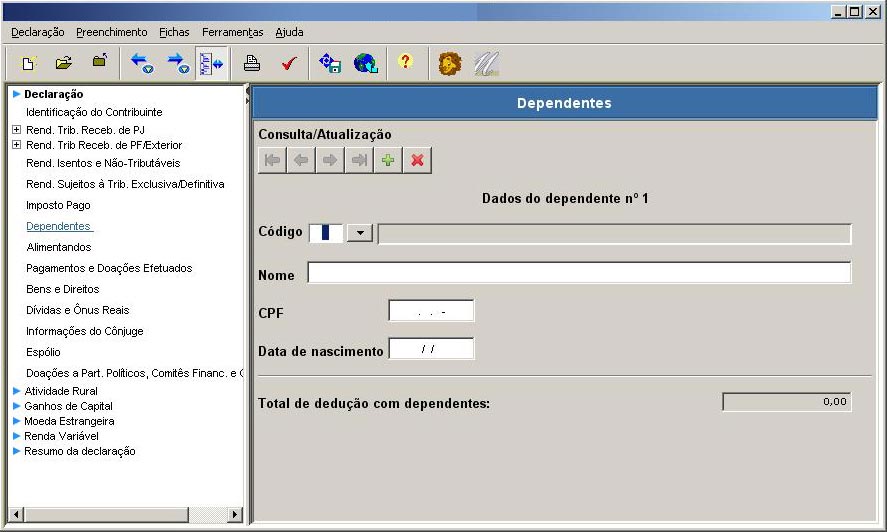Image resolution: width=887 pixels, height=532 pixels.
Task: Expand the Atividade Rural section
Action: click(x=16, y=391)
